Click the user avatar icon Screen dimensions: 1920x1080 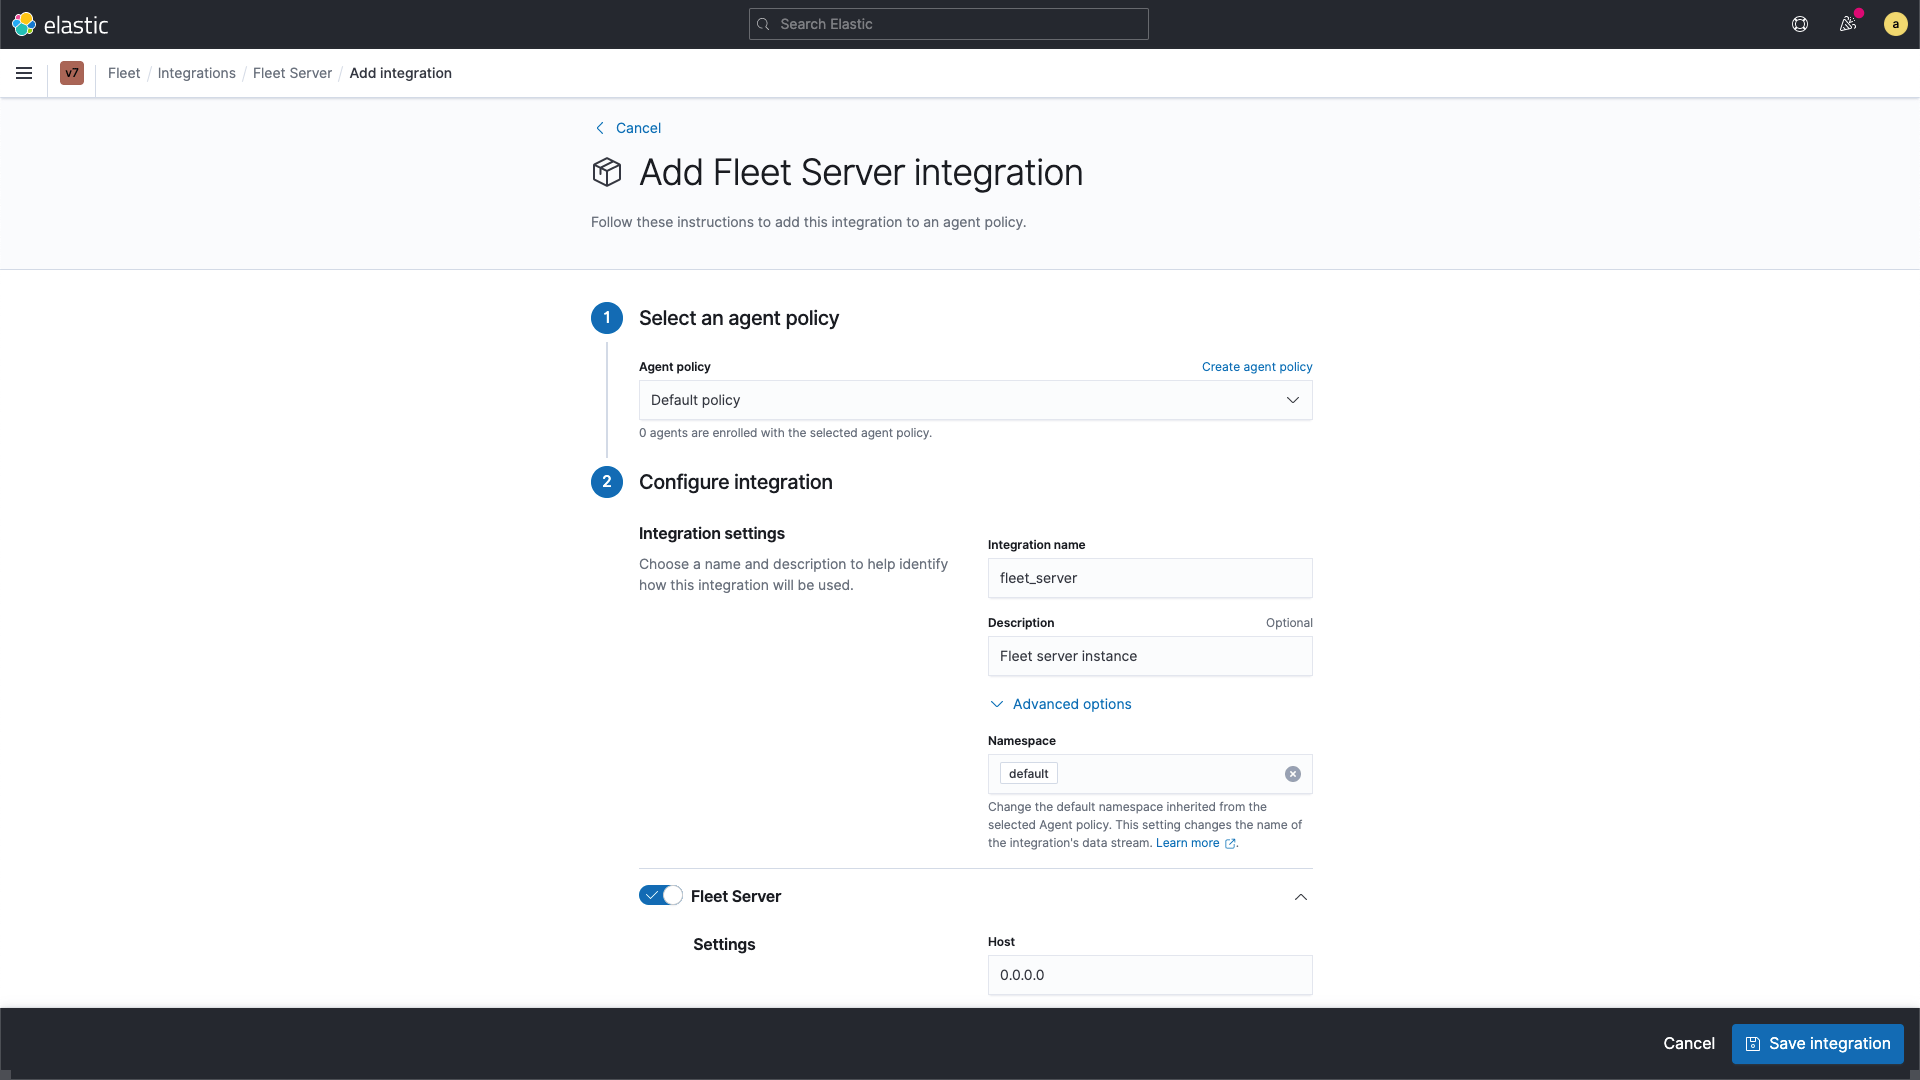coord(1895,24)
